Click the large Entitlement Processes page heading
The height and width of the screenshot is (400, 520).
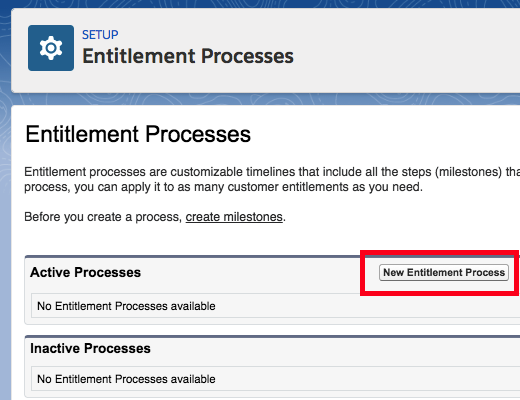tap(138, 134)
